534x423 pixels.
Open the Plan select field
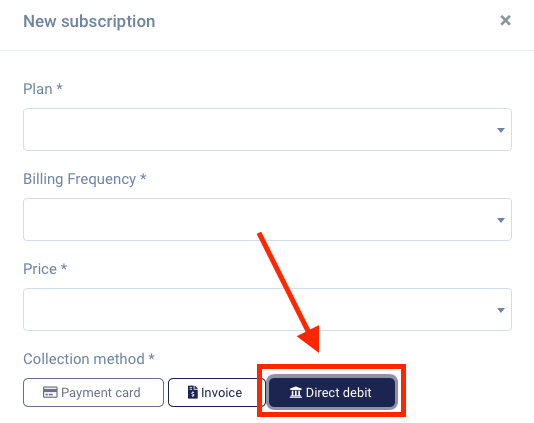(267, 129)
